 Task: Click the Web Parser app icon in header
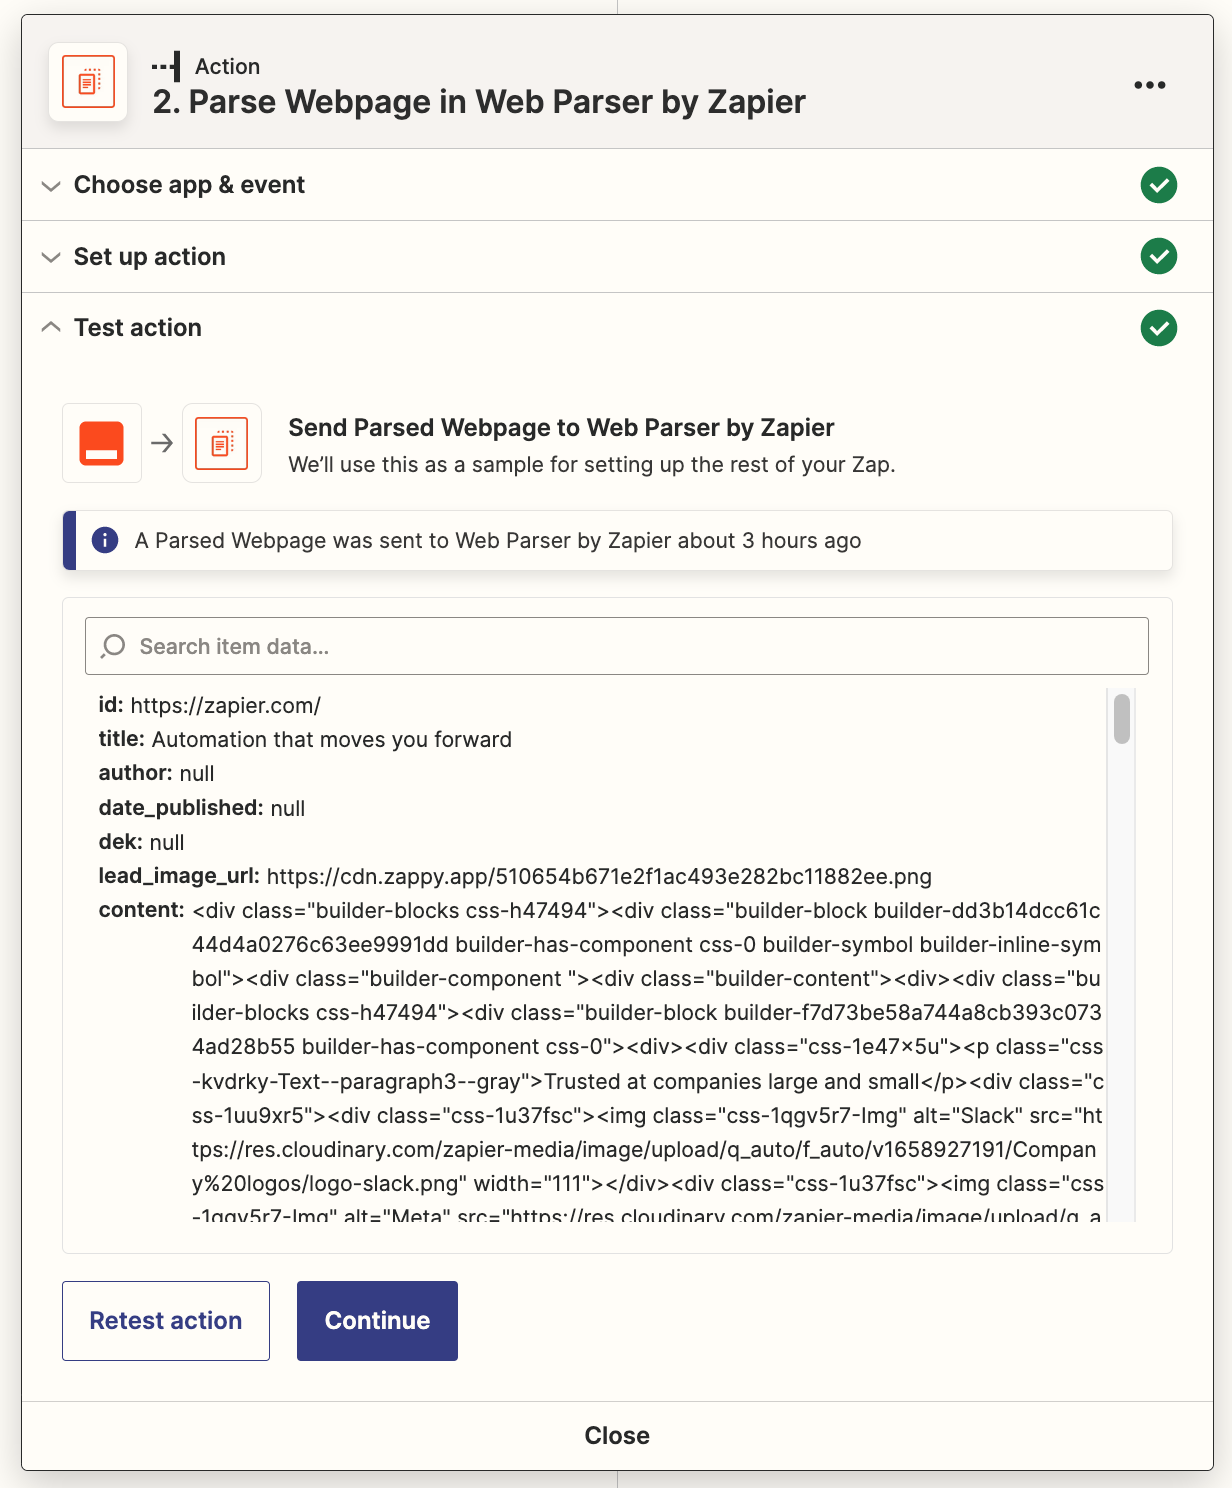click(x=88, y=82)
